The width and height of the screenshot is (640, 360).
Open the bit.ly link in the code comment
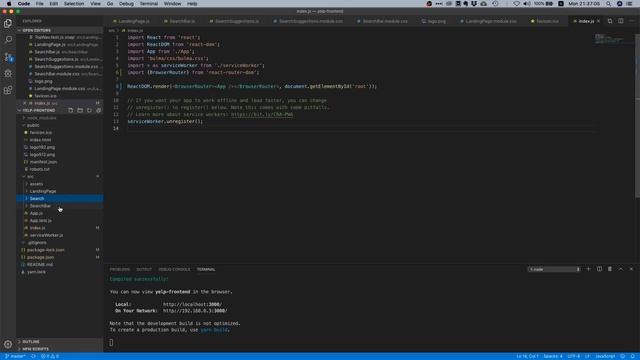click(x=262, y=115)
